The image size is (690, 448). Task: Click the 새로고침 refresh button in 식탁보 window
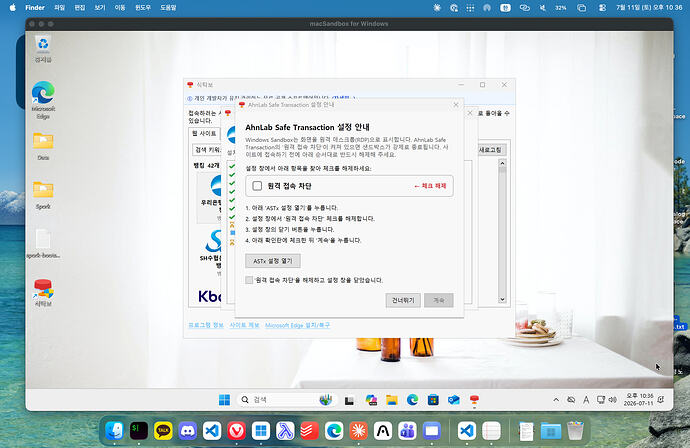(x=490, y=150)
